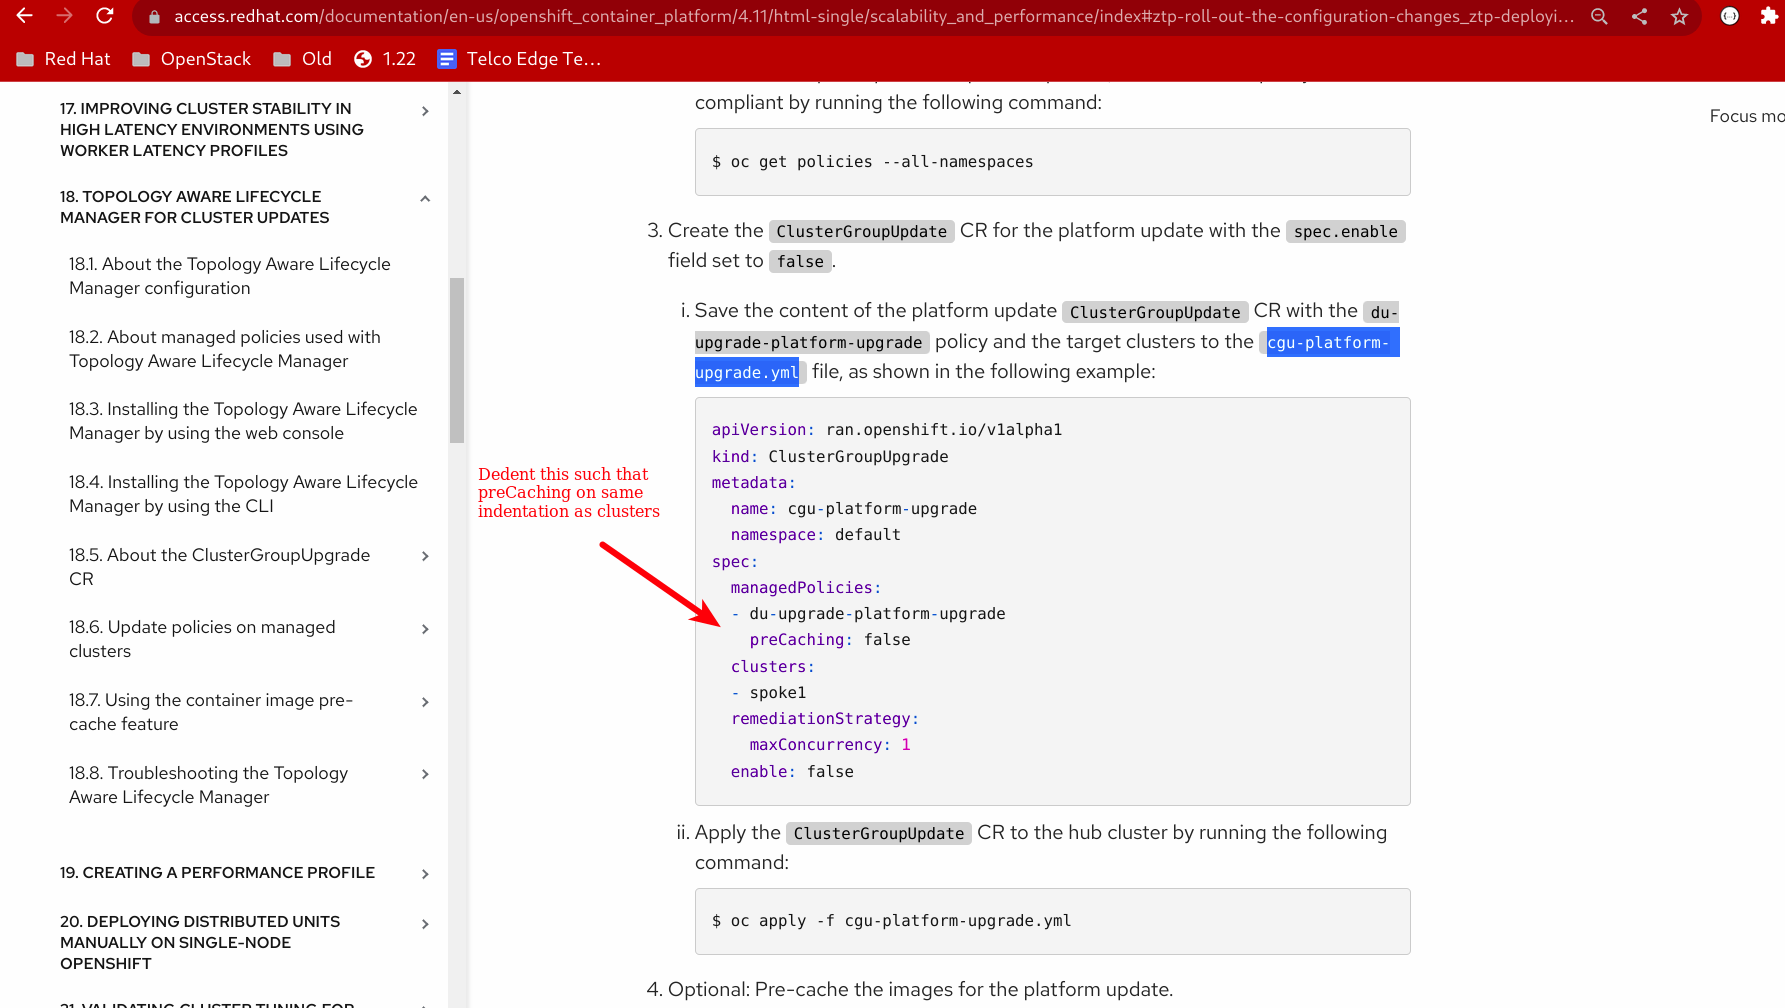Bookmark this page with the star icon

(1679, 17)
